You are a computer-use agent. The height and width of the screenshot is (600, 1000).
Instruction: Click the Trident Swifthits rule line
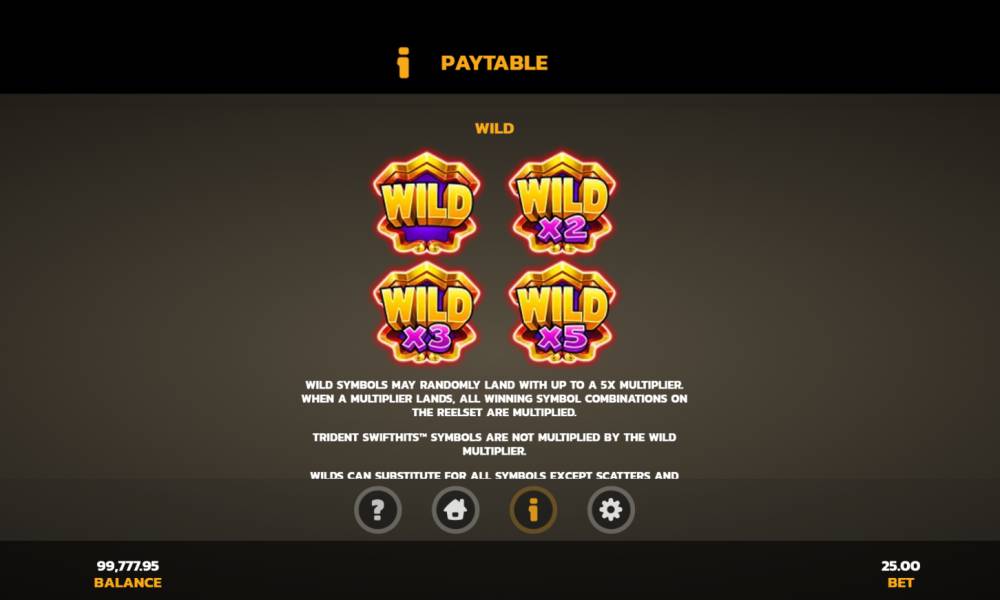point(494,437)
